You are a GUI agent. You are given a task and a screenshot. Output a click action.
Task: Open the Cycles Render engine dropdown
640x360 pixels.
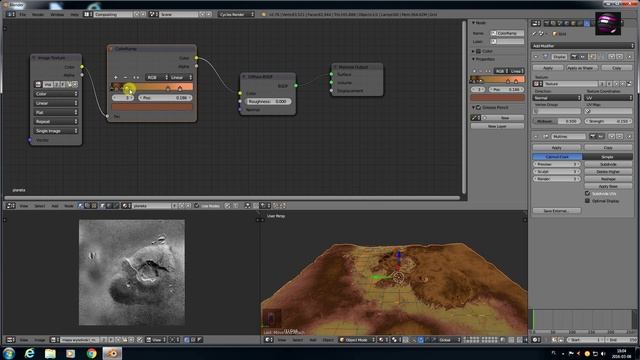(x=236, y=14)
